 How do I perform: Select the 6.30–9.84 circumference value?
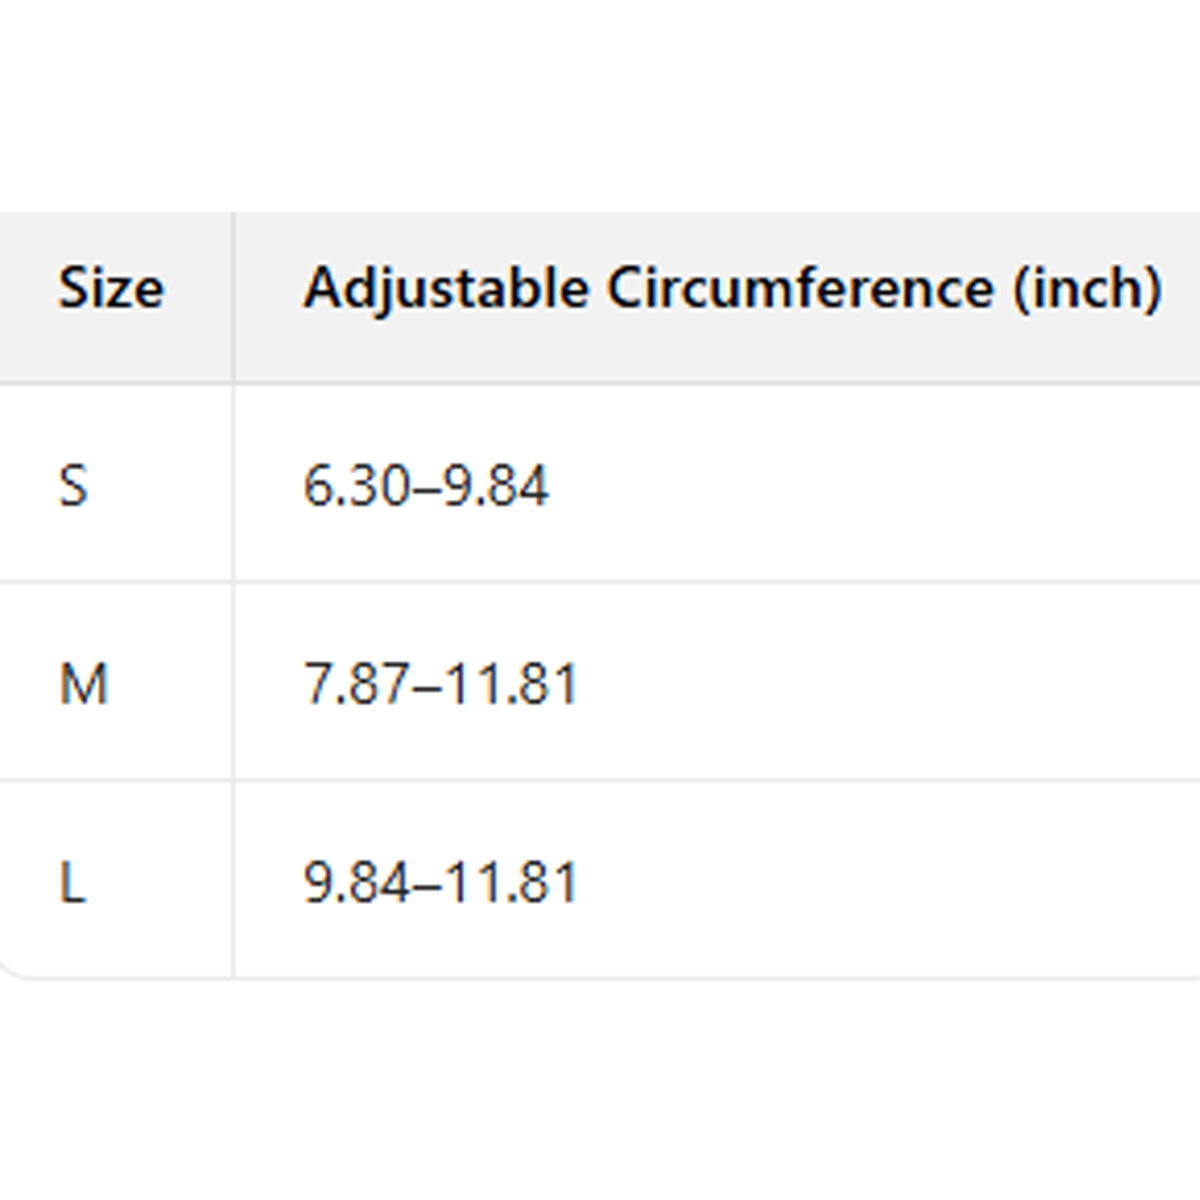[x=425, y=487]
